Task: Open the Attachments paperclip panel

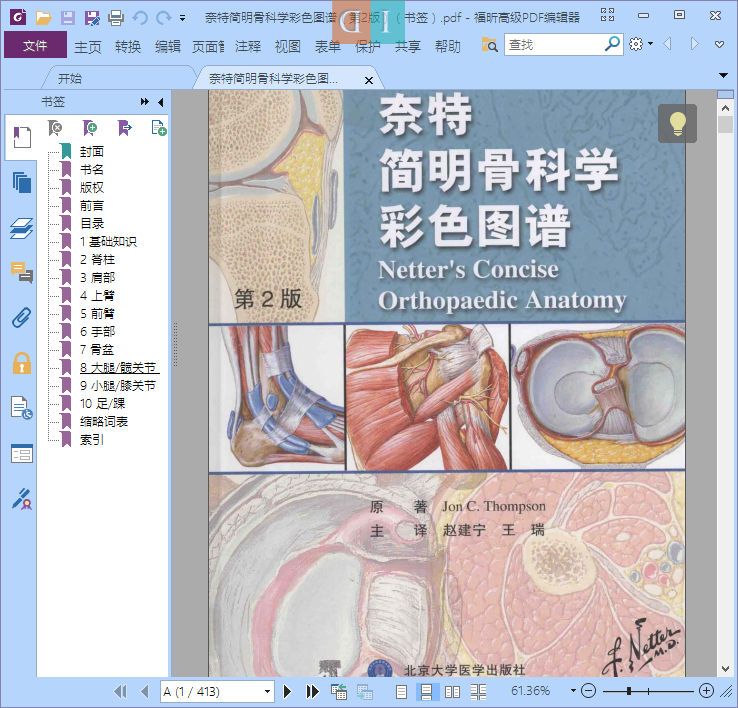Action: click(22, 318)
